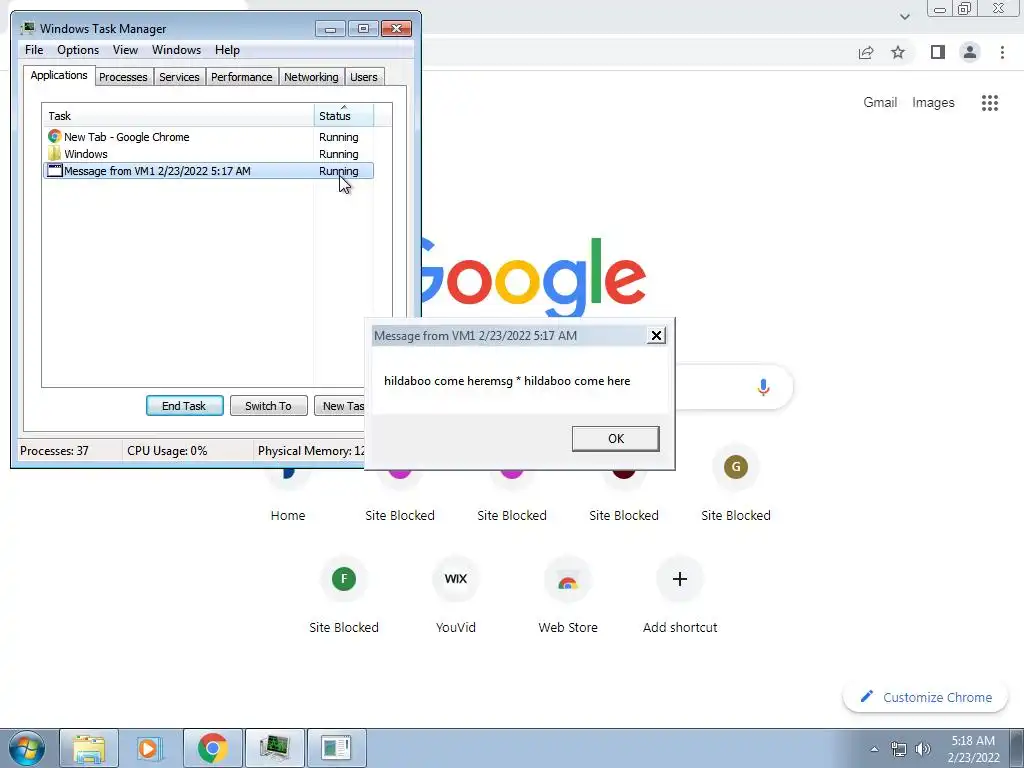Select the Applications tab
The width and height of the screenshot is (1024, 768).
tap(59, 75)
